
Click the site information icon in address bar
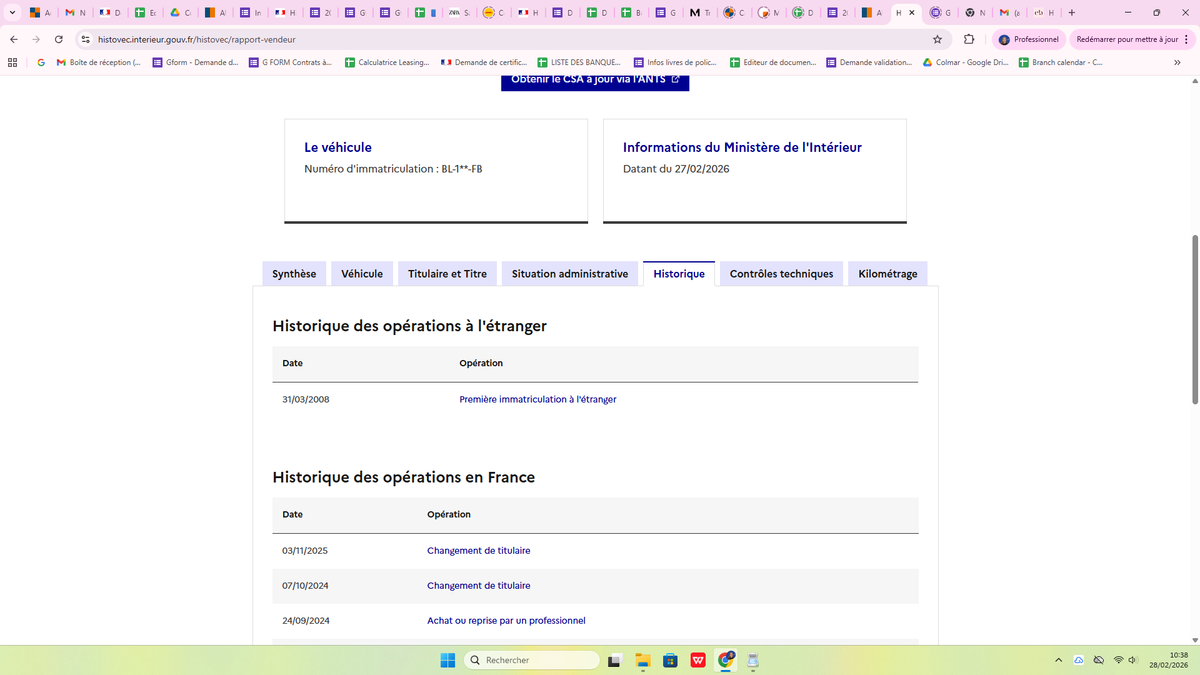click(x=86, y=39)
